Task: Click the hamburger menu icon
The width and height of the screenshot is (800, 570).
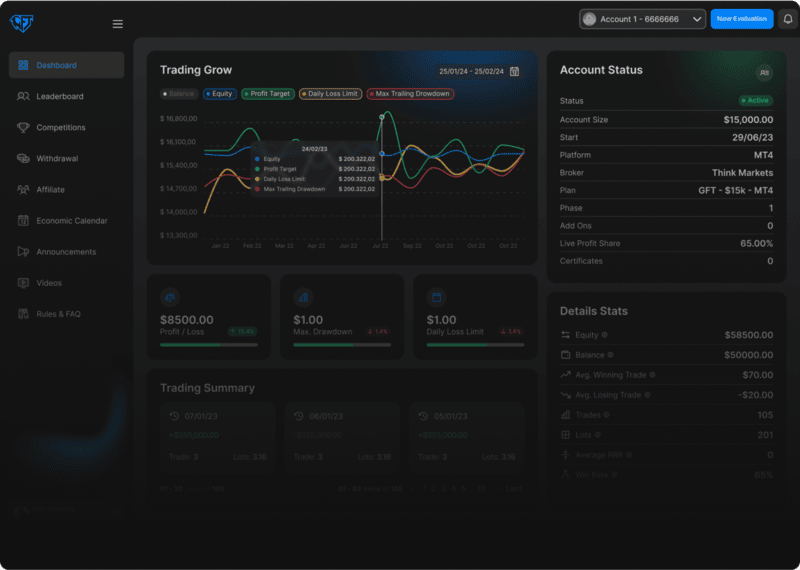Action: pyautogui.click(x=118, y=24)
